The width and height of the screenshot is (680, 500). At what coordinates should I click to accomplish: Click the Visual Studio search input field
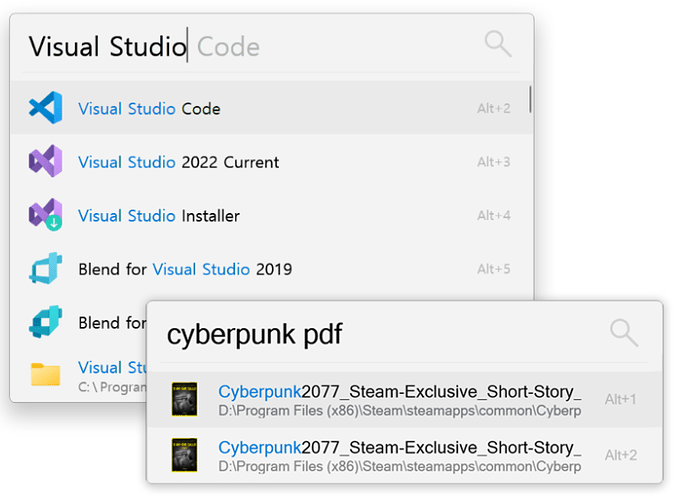(x=252, y=46)
